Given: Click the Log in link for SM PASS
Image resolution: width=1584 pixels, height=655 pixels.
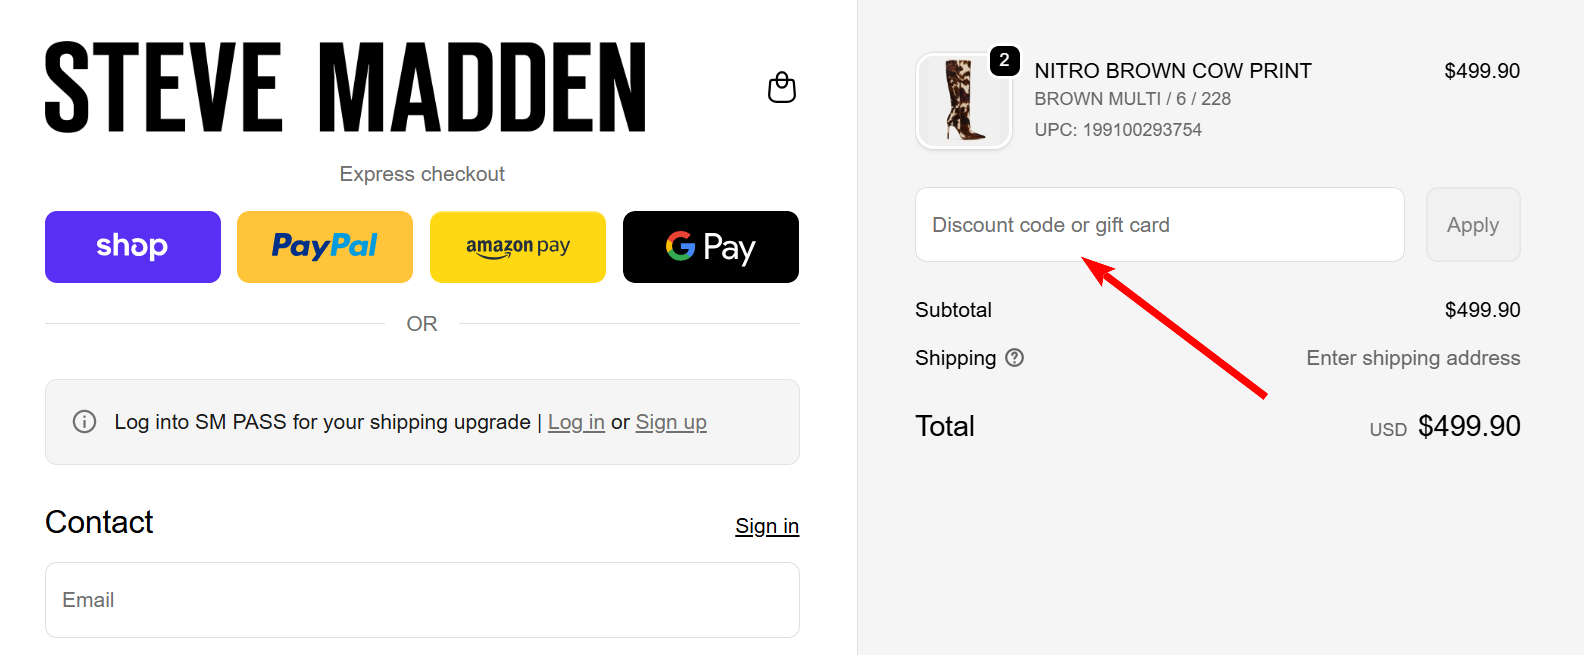Looking at the screenshot, I should point(576,422).
